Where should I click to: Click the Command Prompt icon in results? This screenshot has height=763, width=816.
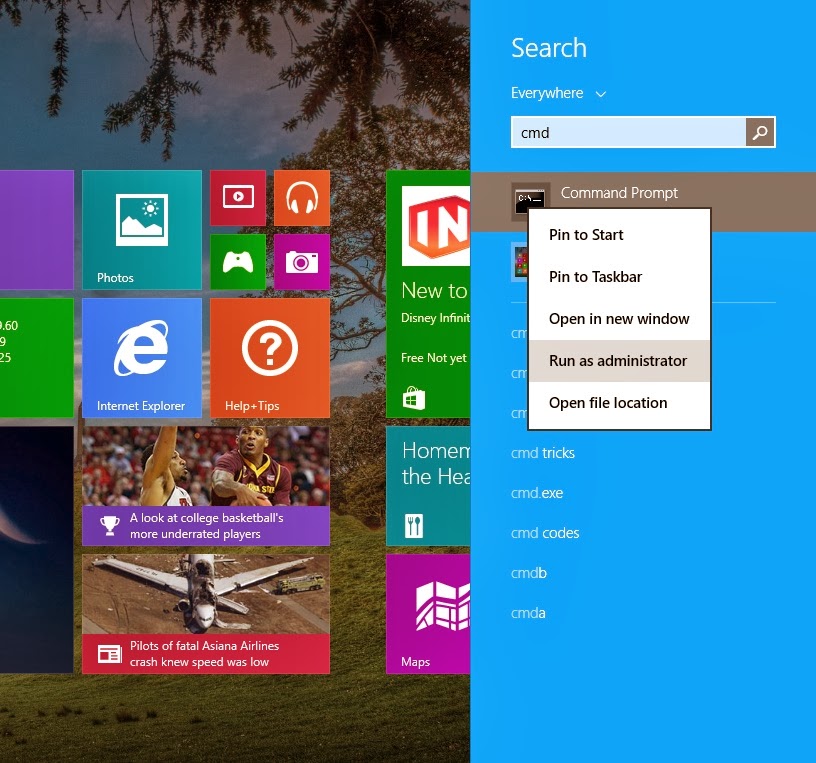(x=530, y=201)
